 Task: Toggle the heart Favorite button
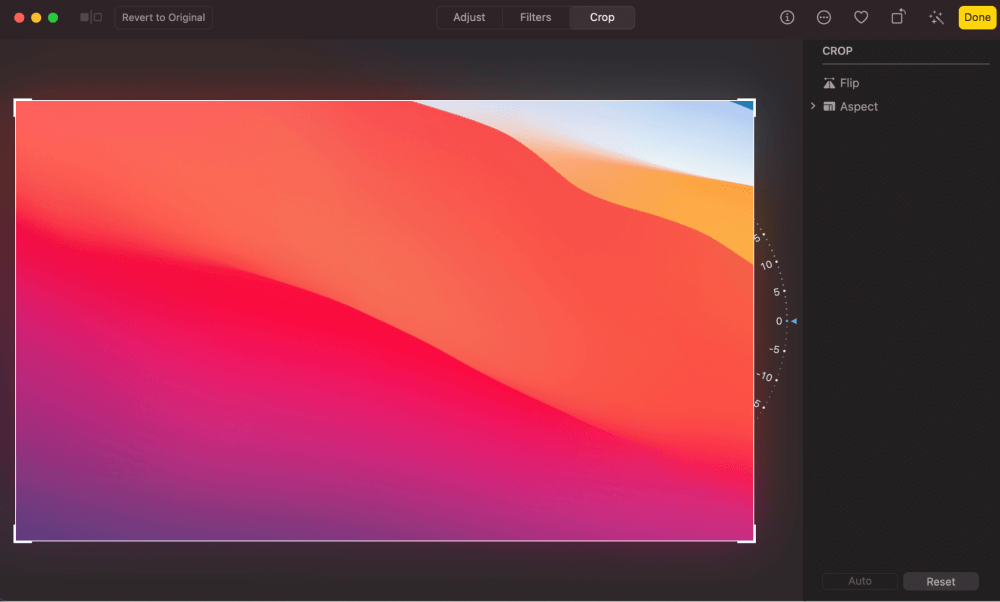(x=861, y=17)
